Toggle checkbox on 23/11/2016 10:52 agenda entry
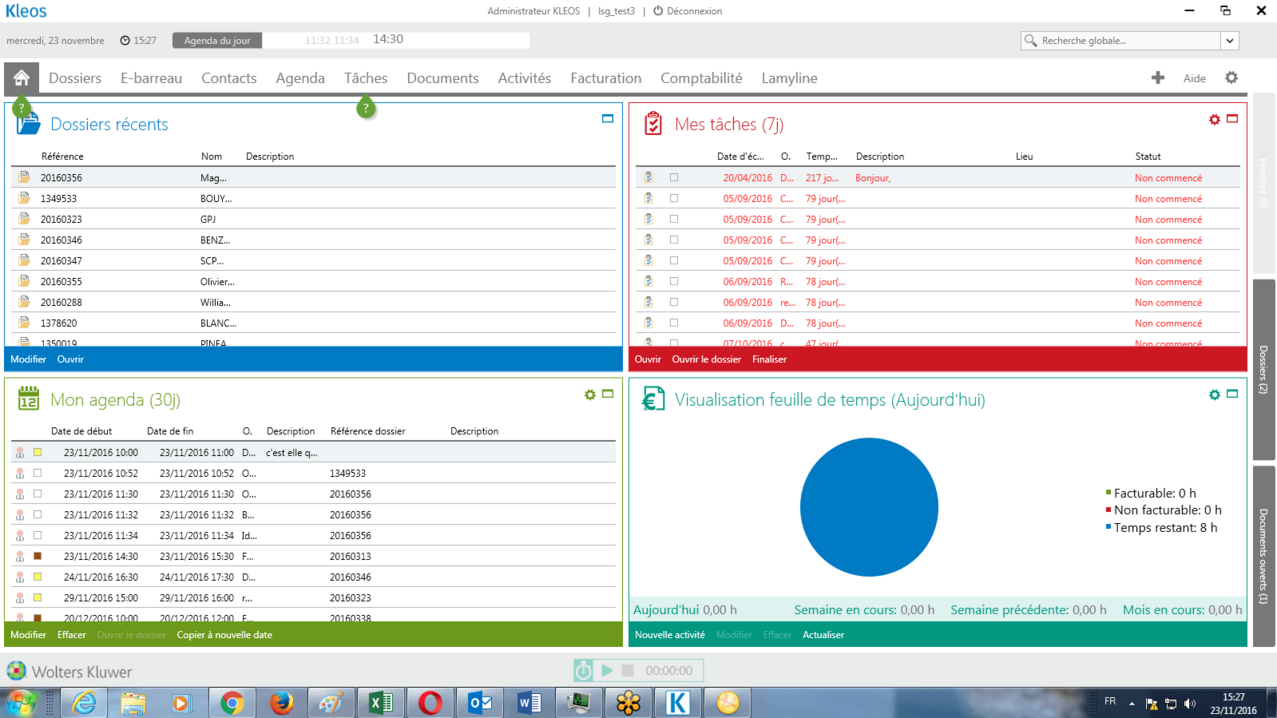This screenshot has width=1277, height=718. 38,473
